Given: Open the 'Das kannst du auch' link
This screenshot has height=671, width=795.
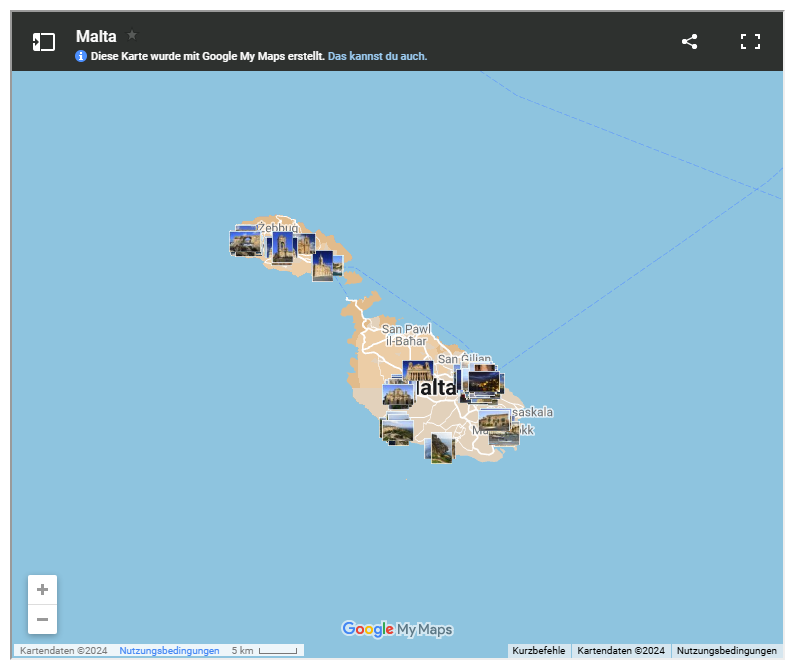Looking at the screenshot, I should coord(377,57).
